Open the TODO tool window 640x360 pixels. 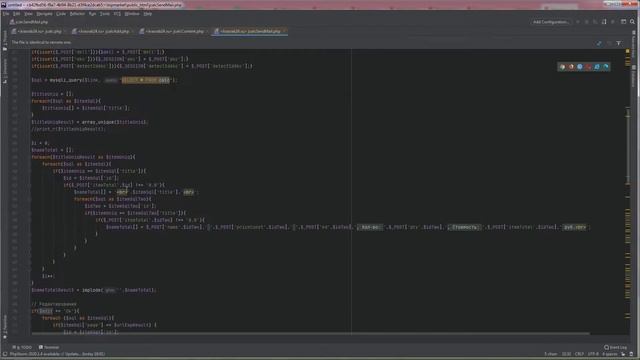pos(22,347)
